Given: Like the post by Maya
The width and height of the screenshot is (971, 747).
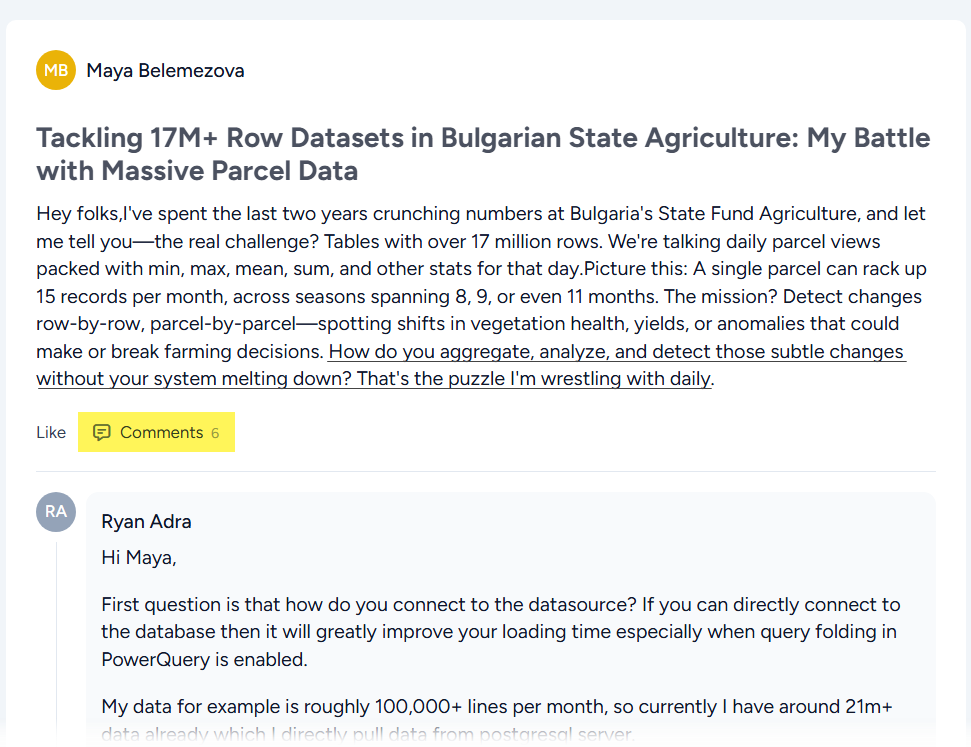Looking at the screenshot, I should (x=51, y=433).
